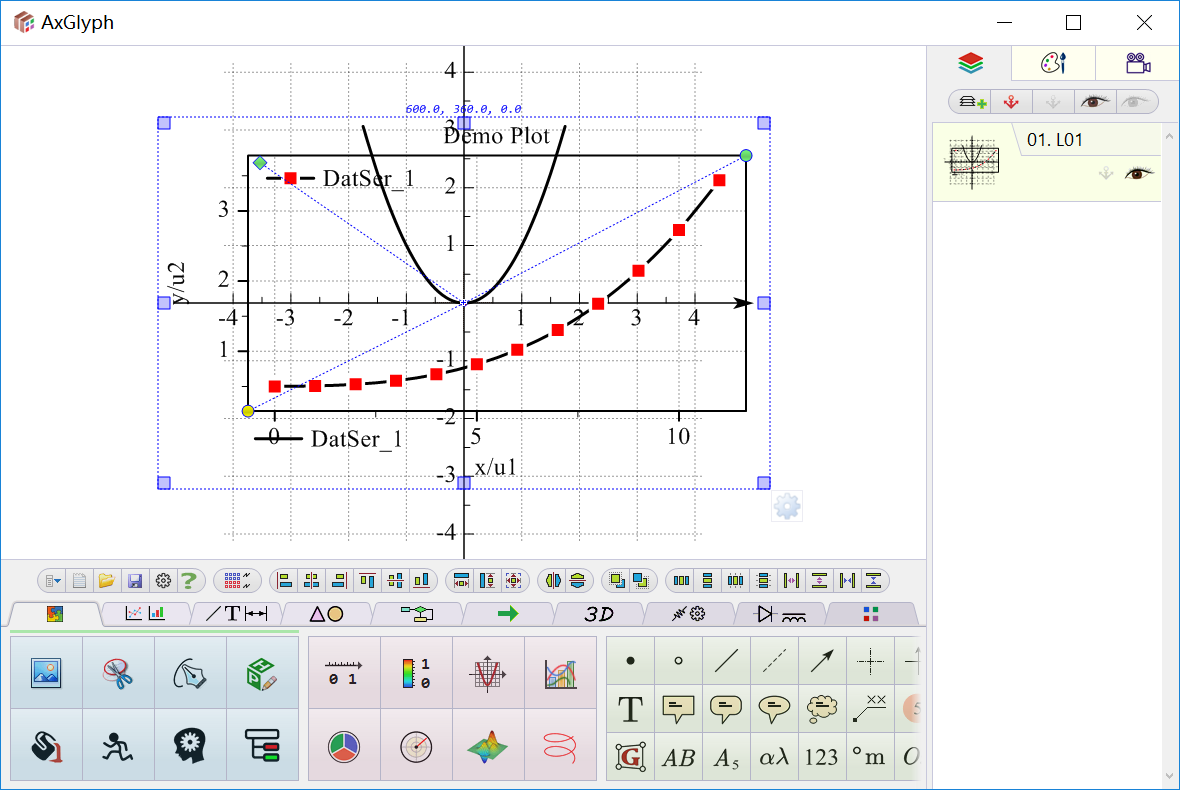Open the menu list dropdown button

pos(53,581)
